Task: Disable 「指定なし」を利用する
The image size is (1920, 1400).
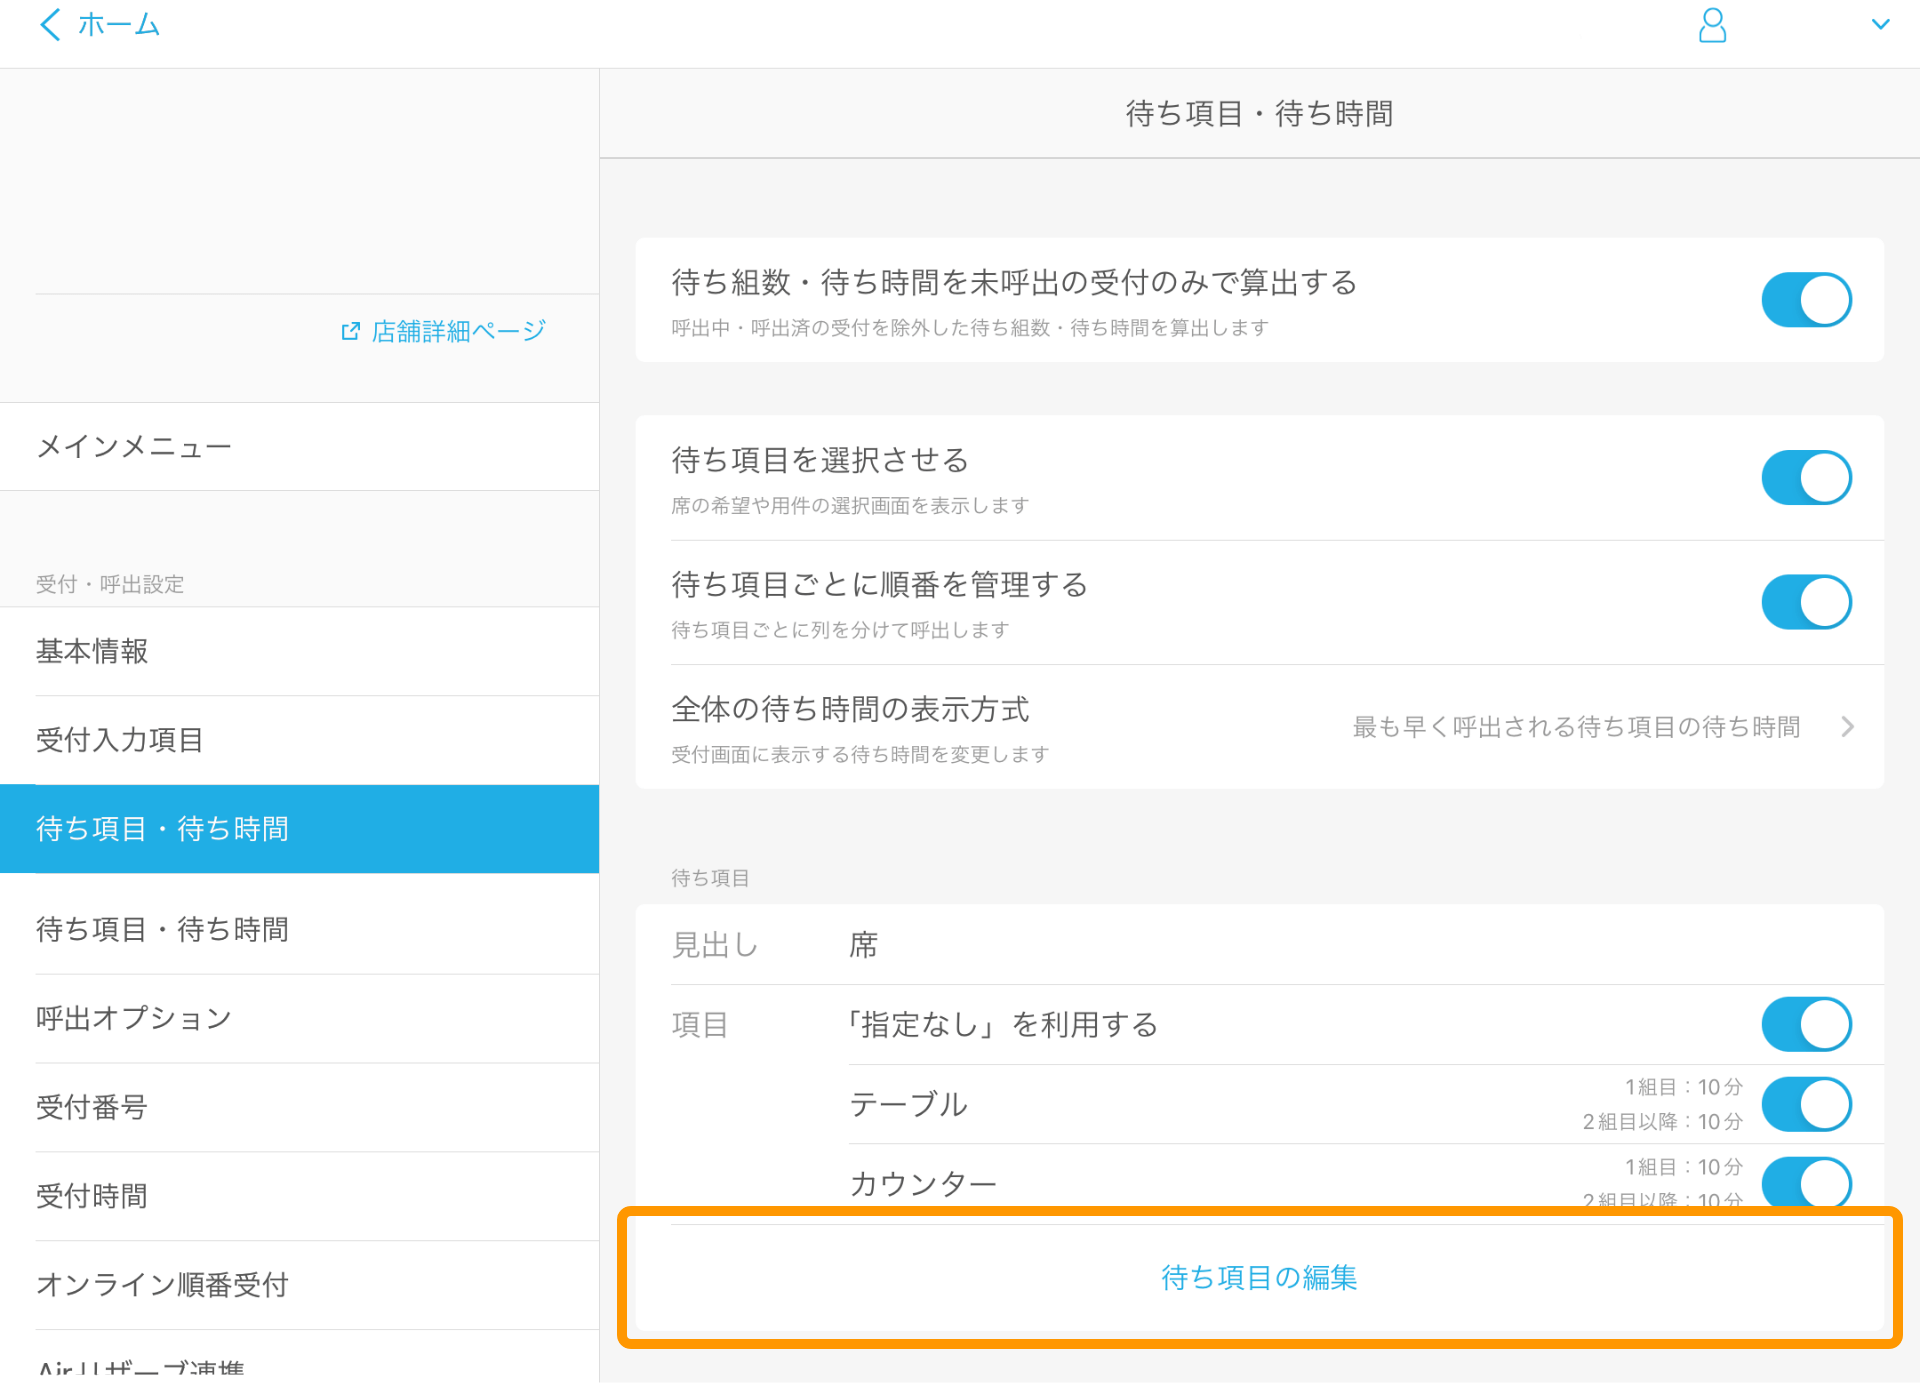Action: [x=1806, y=1024]
